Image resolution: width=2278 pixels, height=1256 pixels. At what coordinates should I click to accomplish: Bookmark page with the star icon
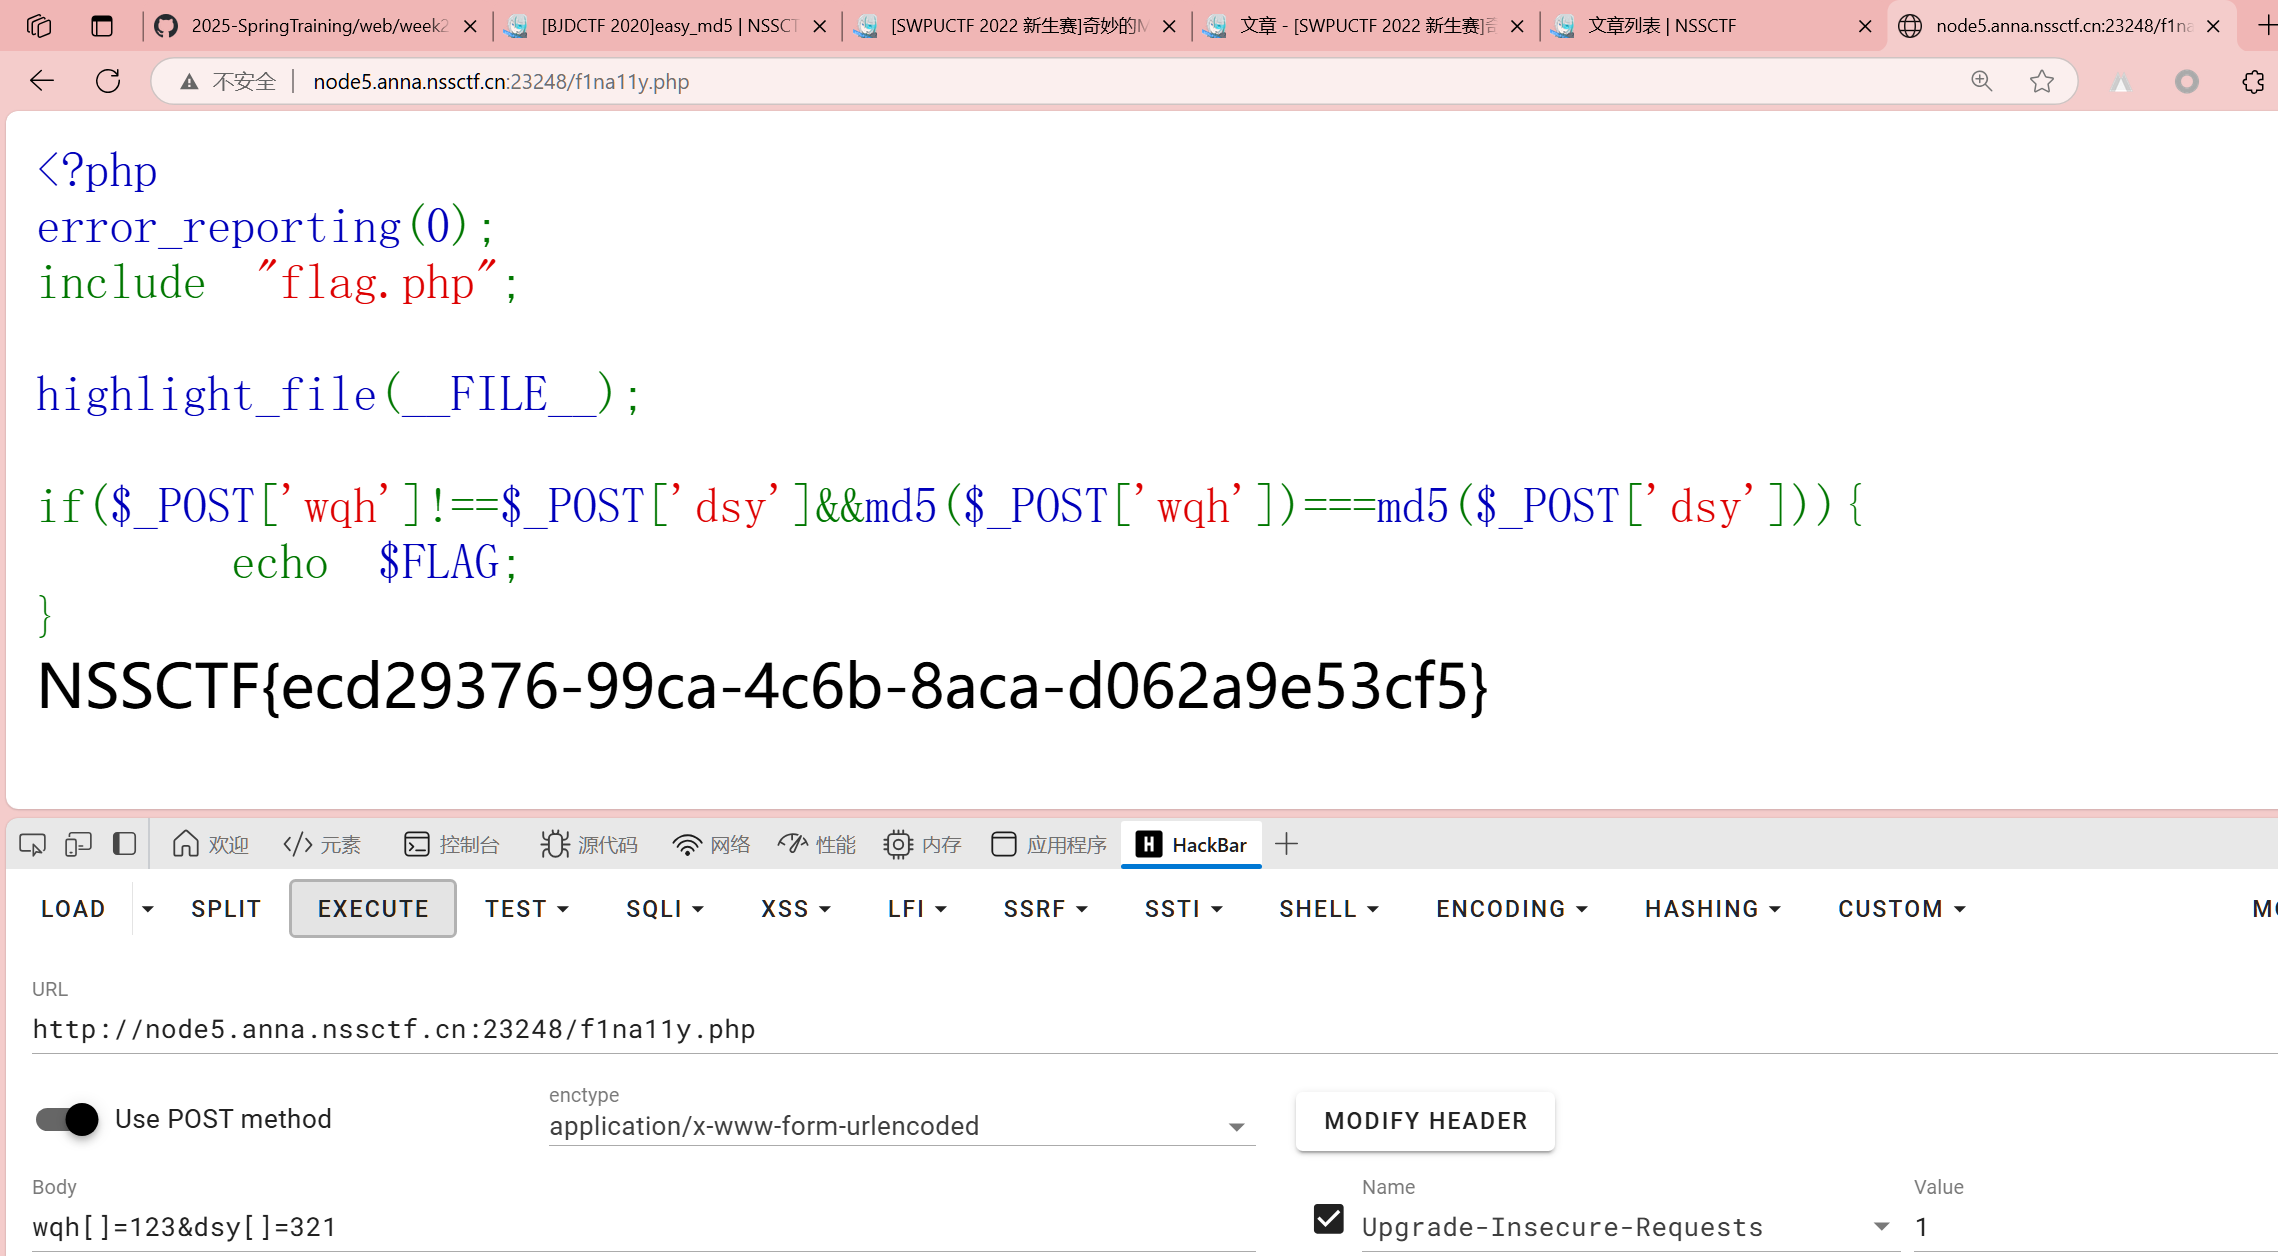[x=2041, y=81]
